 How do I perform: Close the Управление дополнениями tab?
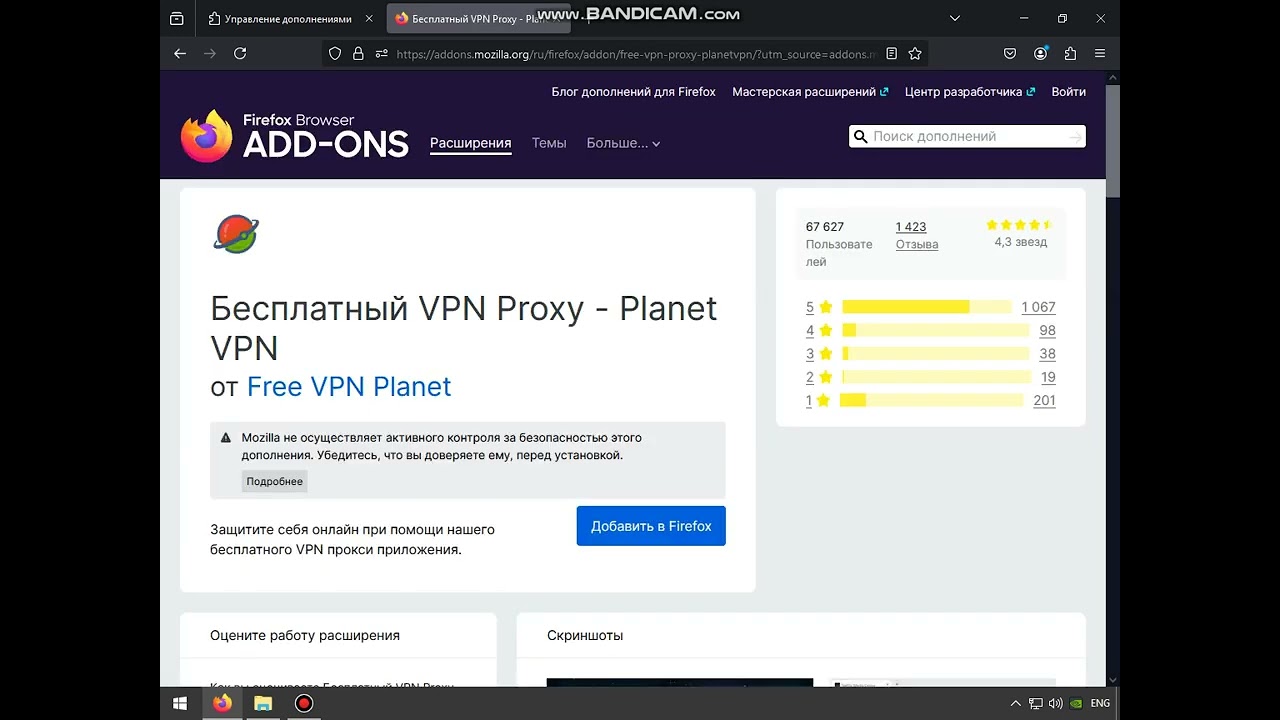(x=369, y=19)
